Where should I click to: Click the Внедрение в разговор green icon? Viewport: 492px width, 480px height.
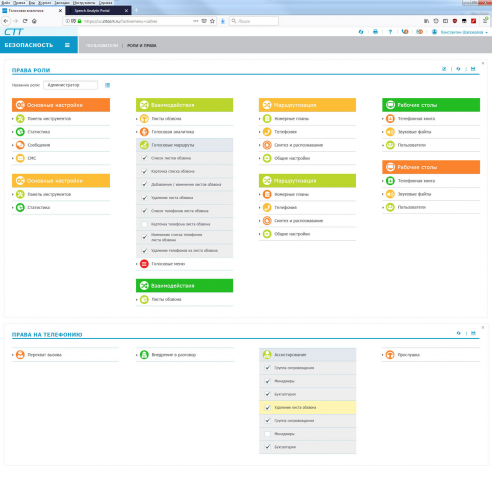tap(144, 355)
